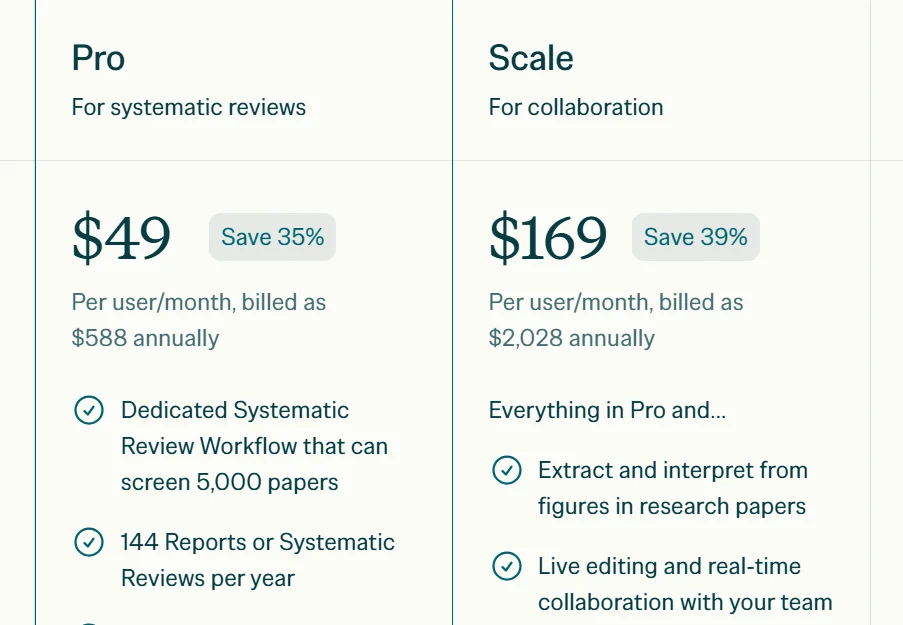
Task: Click the "Everything in Pro and…" text
Action: click(607, 410)
